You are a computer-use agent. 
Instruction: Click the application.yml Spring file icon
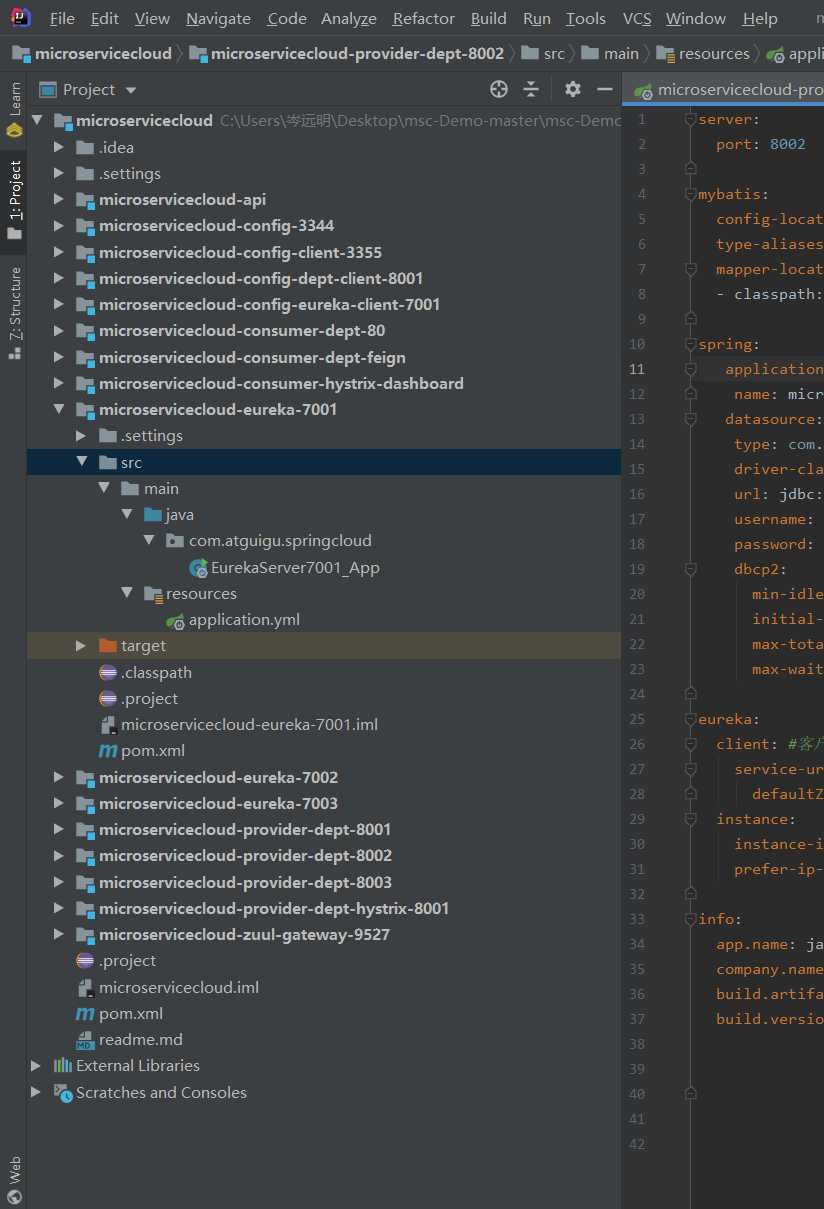click(176, 620)
